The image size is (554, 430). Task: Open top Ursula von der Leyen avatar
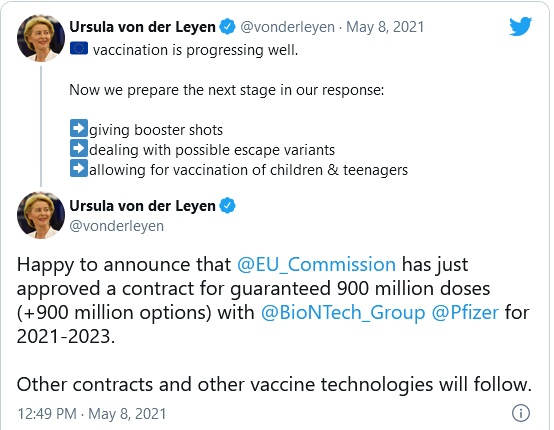41,38
